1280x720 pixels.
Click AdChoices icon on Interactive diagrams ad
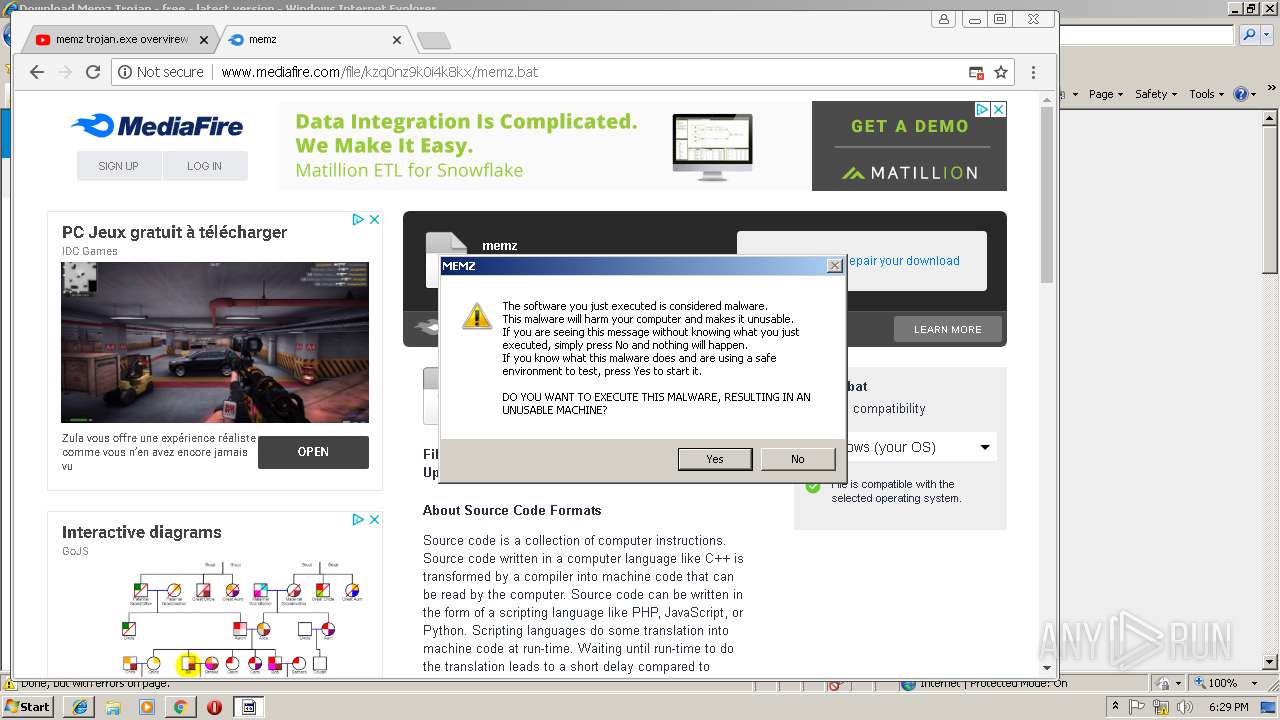(x=358, y=519)
